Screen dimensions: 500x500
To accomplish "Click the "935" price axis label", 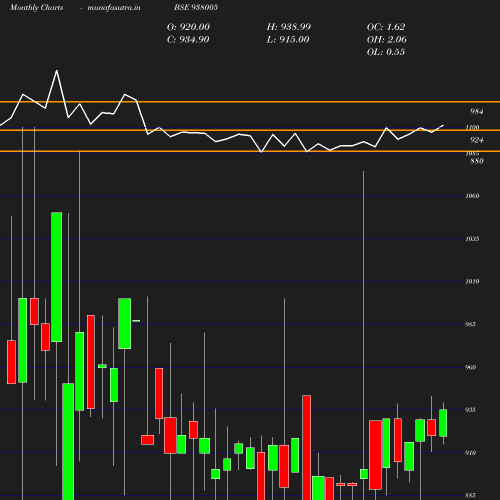I will pos(470,410).
